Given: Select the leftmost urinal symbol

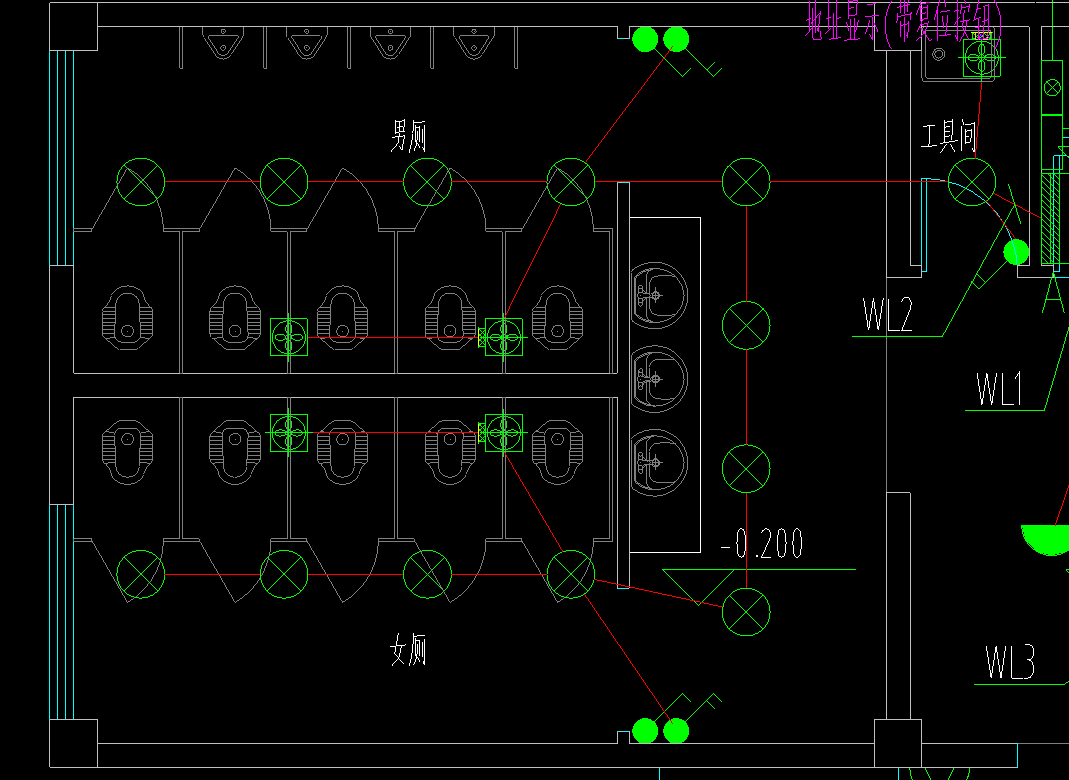Looking at the screenshot, I should [223, 43].
